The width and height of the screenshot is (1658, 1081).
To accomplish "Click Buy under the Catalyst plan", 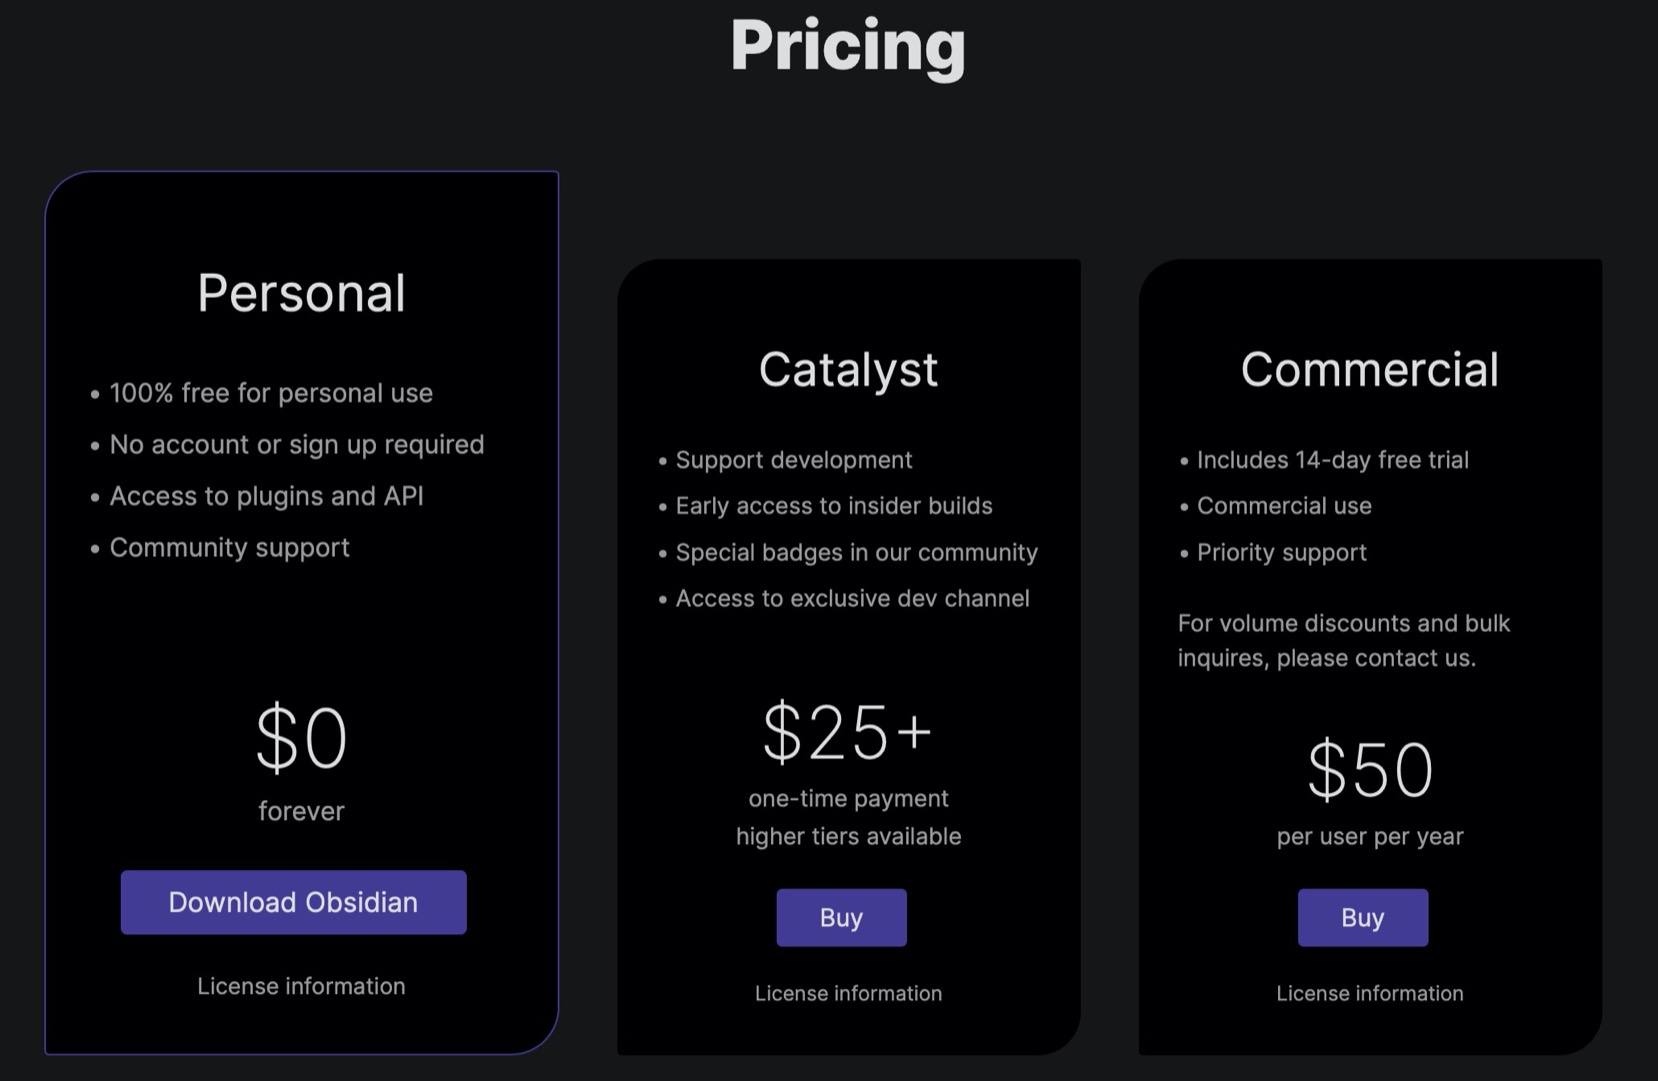I will (841, 917).
